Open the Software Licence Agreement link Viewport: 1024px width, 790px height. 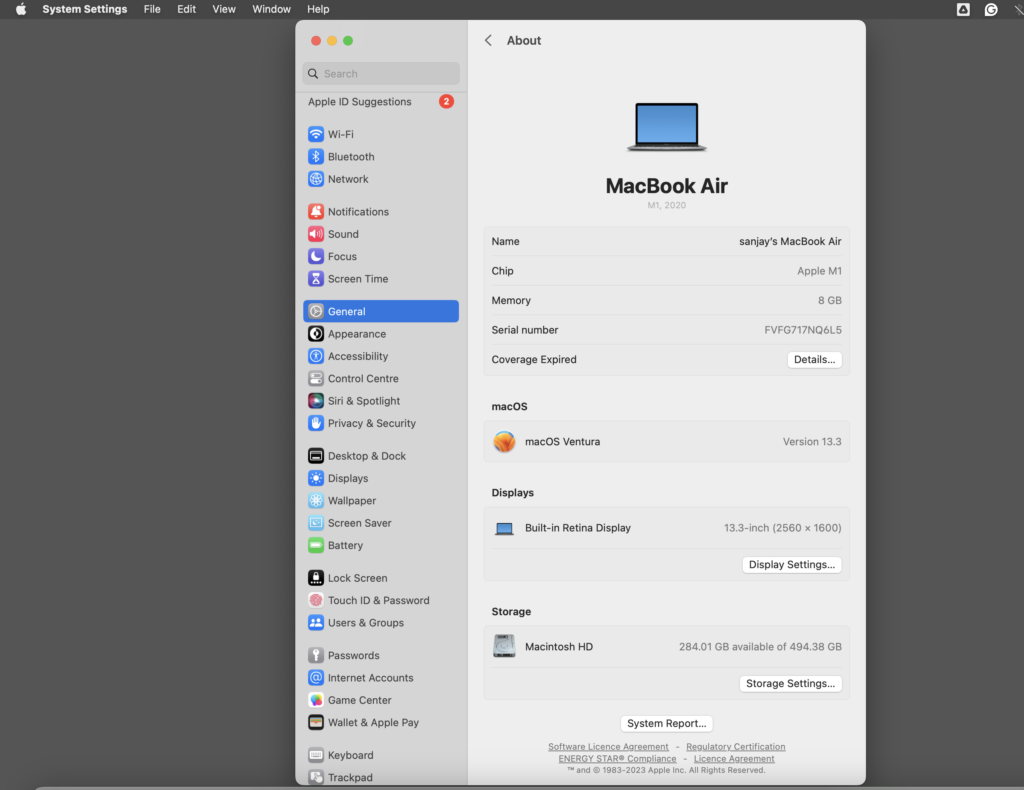608,746
